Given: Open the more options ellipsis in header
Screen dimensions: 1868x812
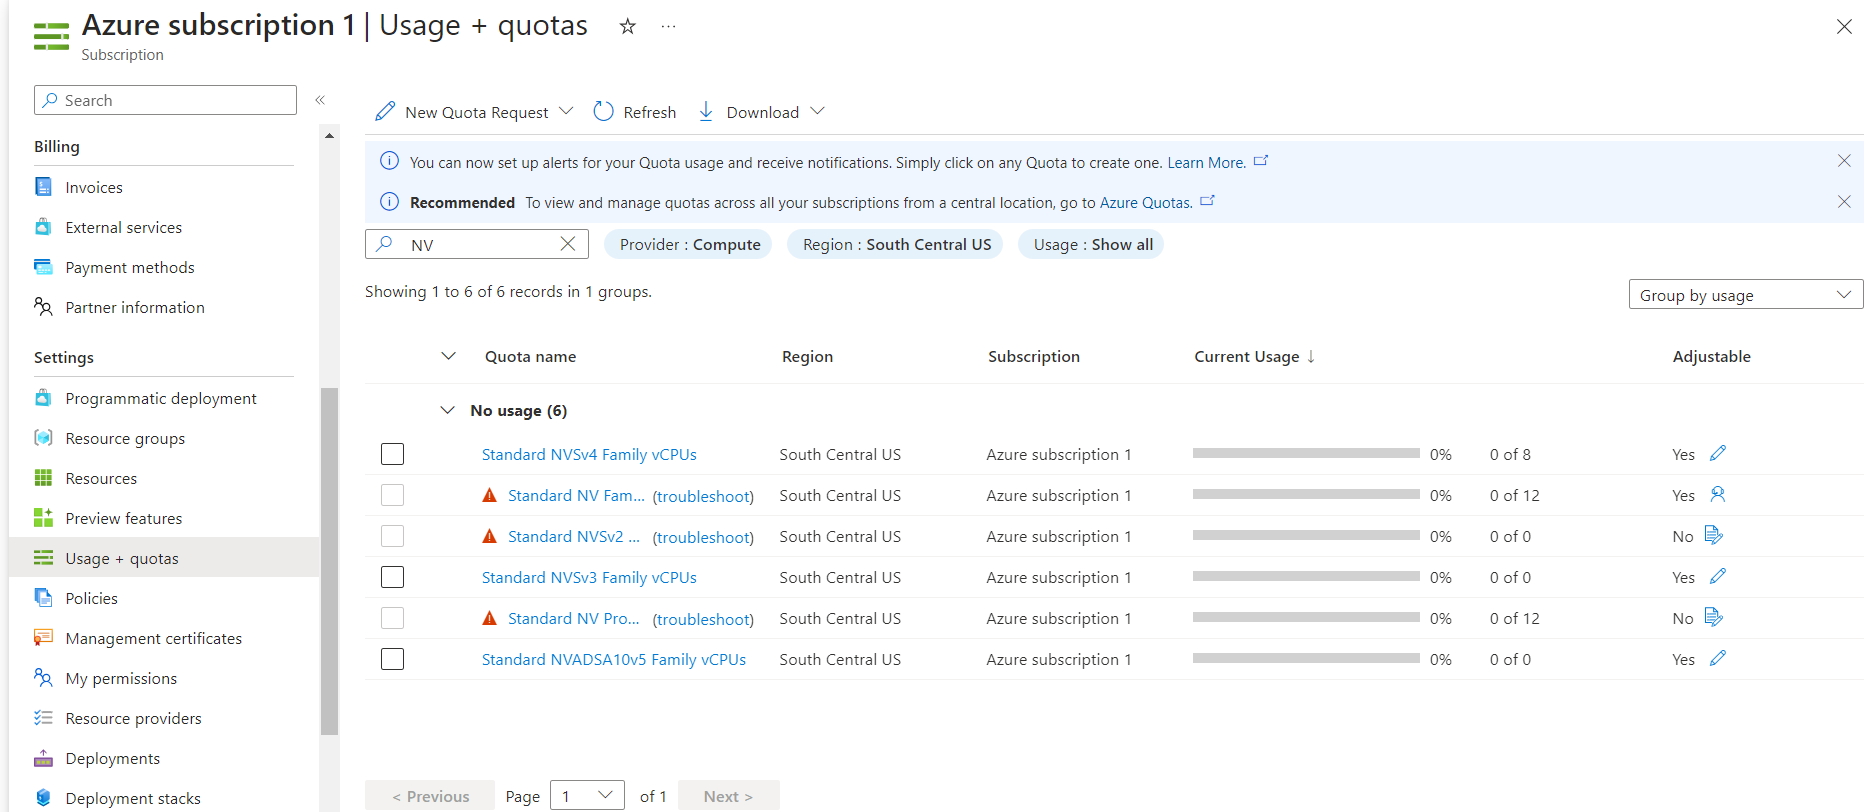Looking at the screenshot, I should [x=668, y=26].
